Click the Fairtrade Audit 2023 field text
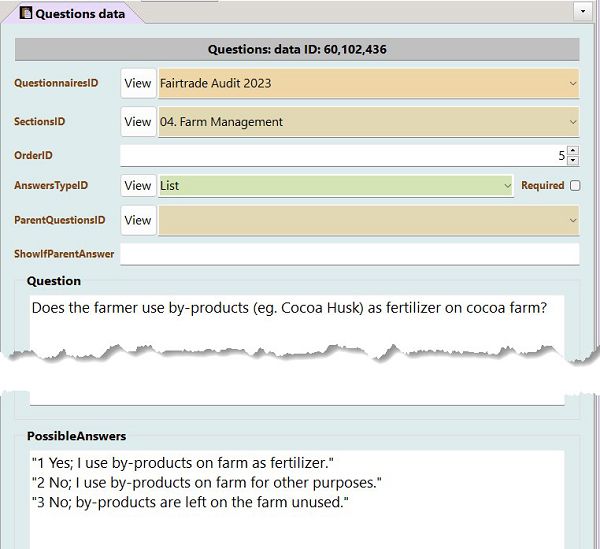 click(x=215, y=83)
